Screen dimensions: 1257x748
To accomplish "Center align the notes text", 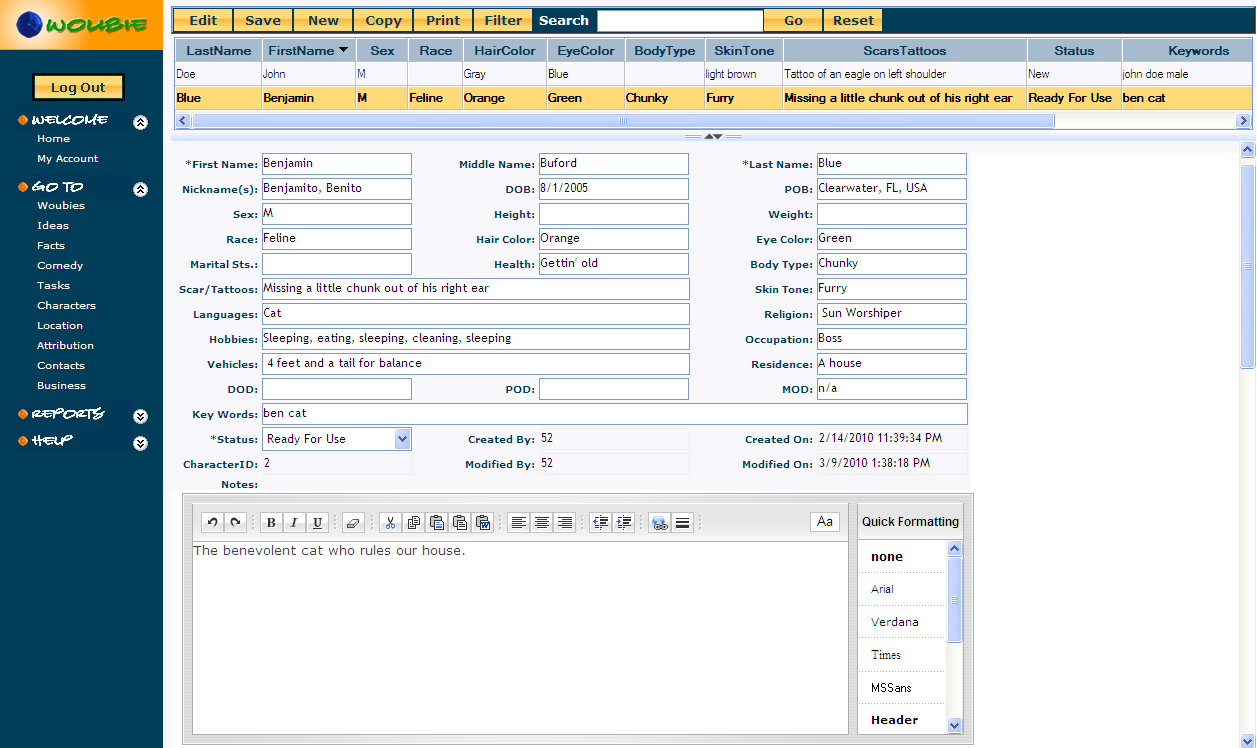I will pyautogui.click(x=541, y=522).
